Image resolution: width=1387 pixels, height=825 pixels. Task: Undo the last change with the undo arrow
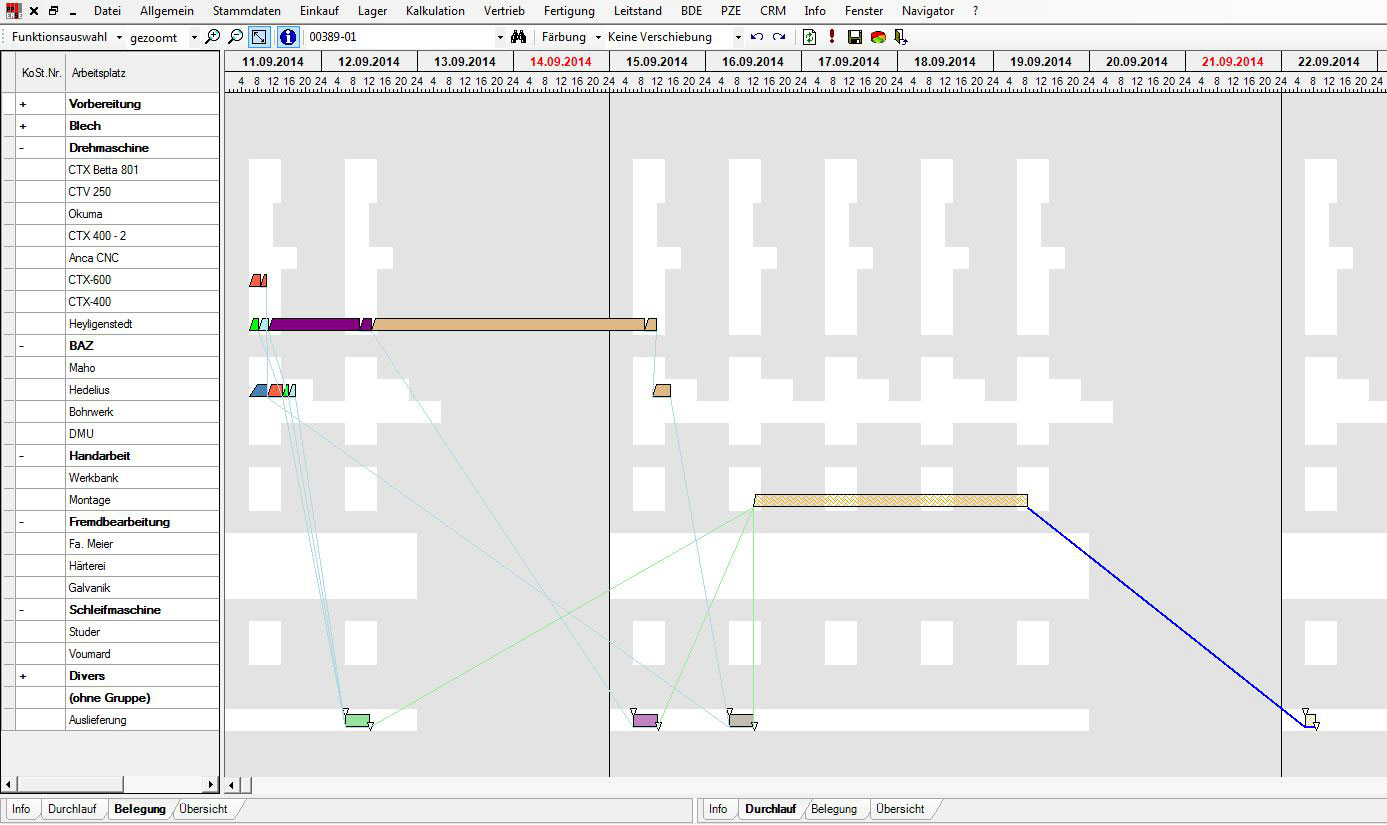757,36
